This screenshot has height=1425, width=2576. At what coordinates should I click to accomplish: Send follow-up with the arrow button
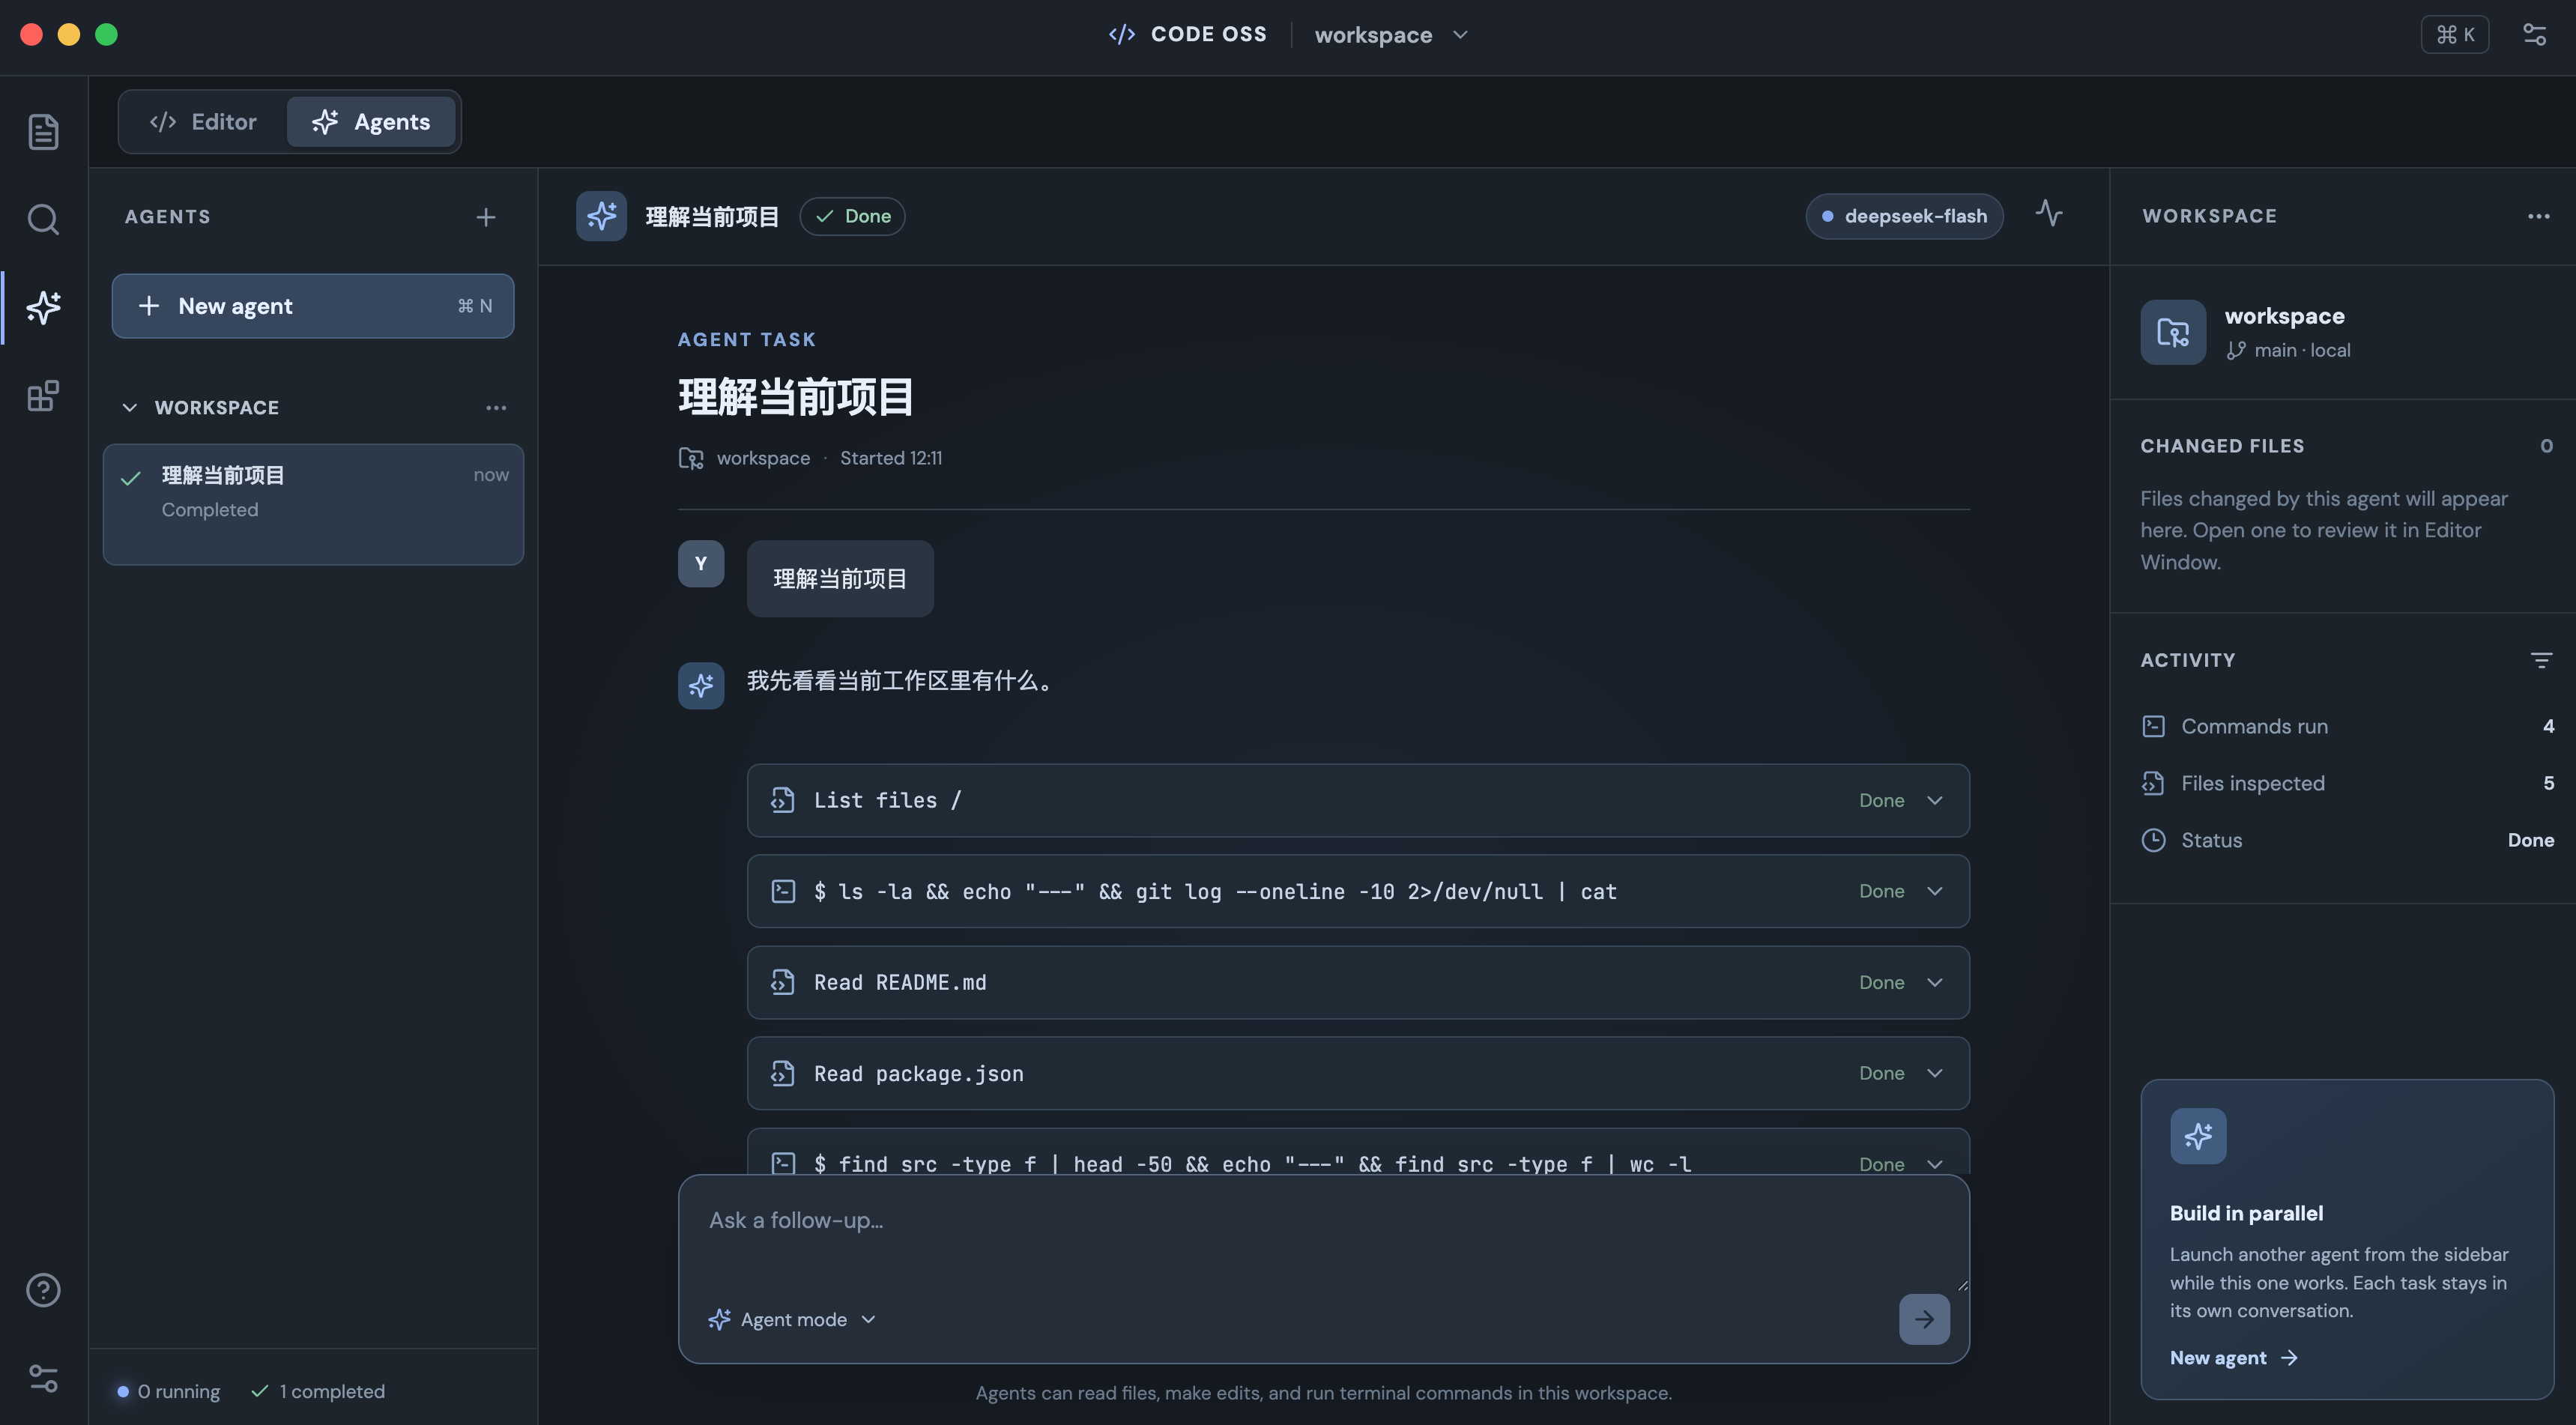(x=1924, y=1319)
